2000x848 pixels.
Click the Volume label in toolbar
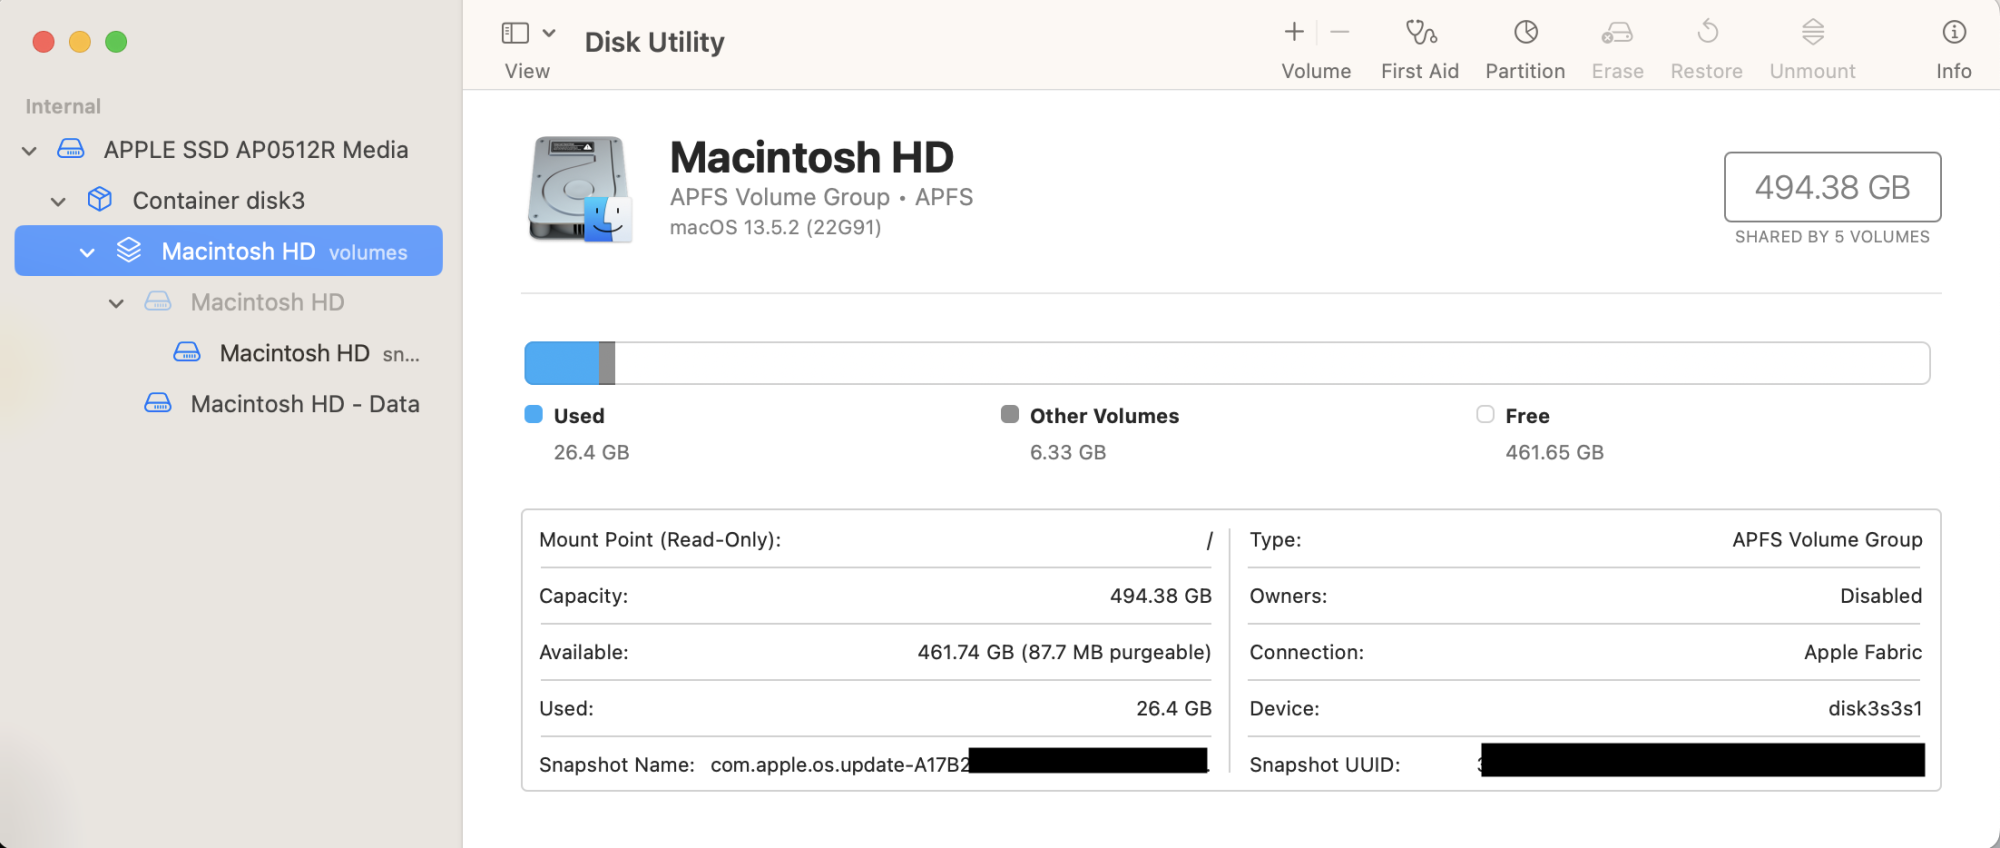click(x=1316, y=71)
